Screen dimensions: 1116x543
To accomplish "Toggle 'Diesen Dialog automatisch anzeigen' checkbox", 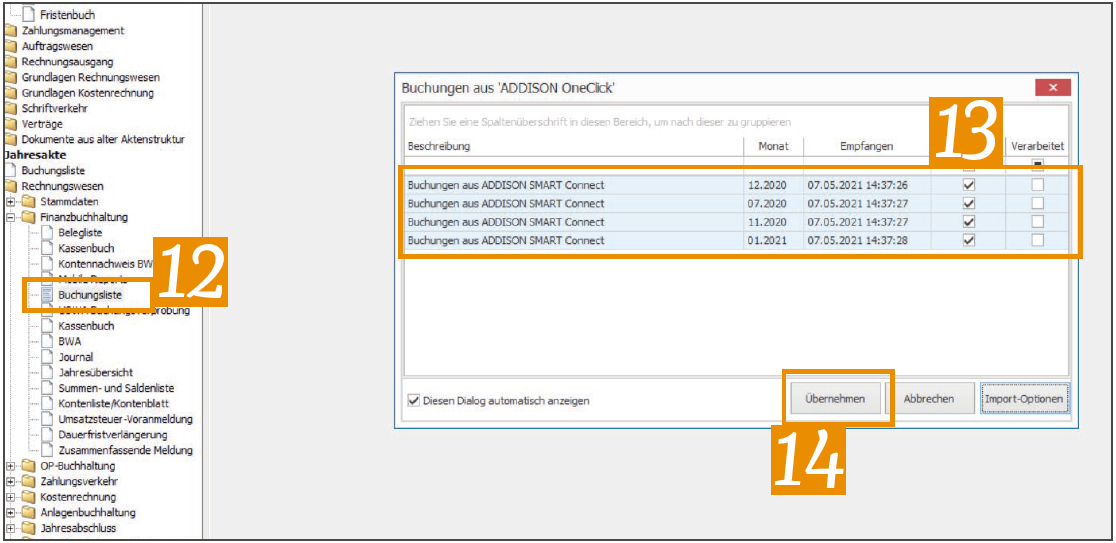I will (x=414, y=401).
